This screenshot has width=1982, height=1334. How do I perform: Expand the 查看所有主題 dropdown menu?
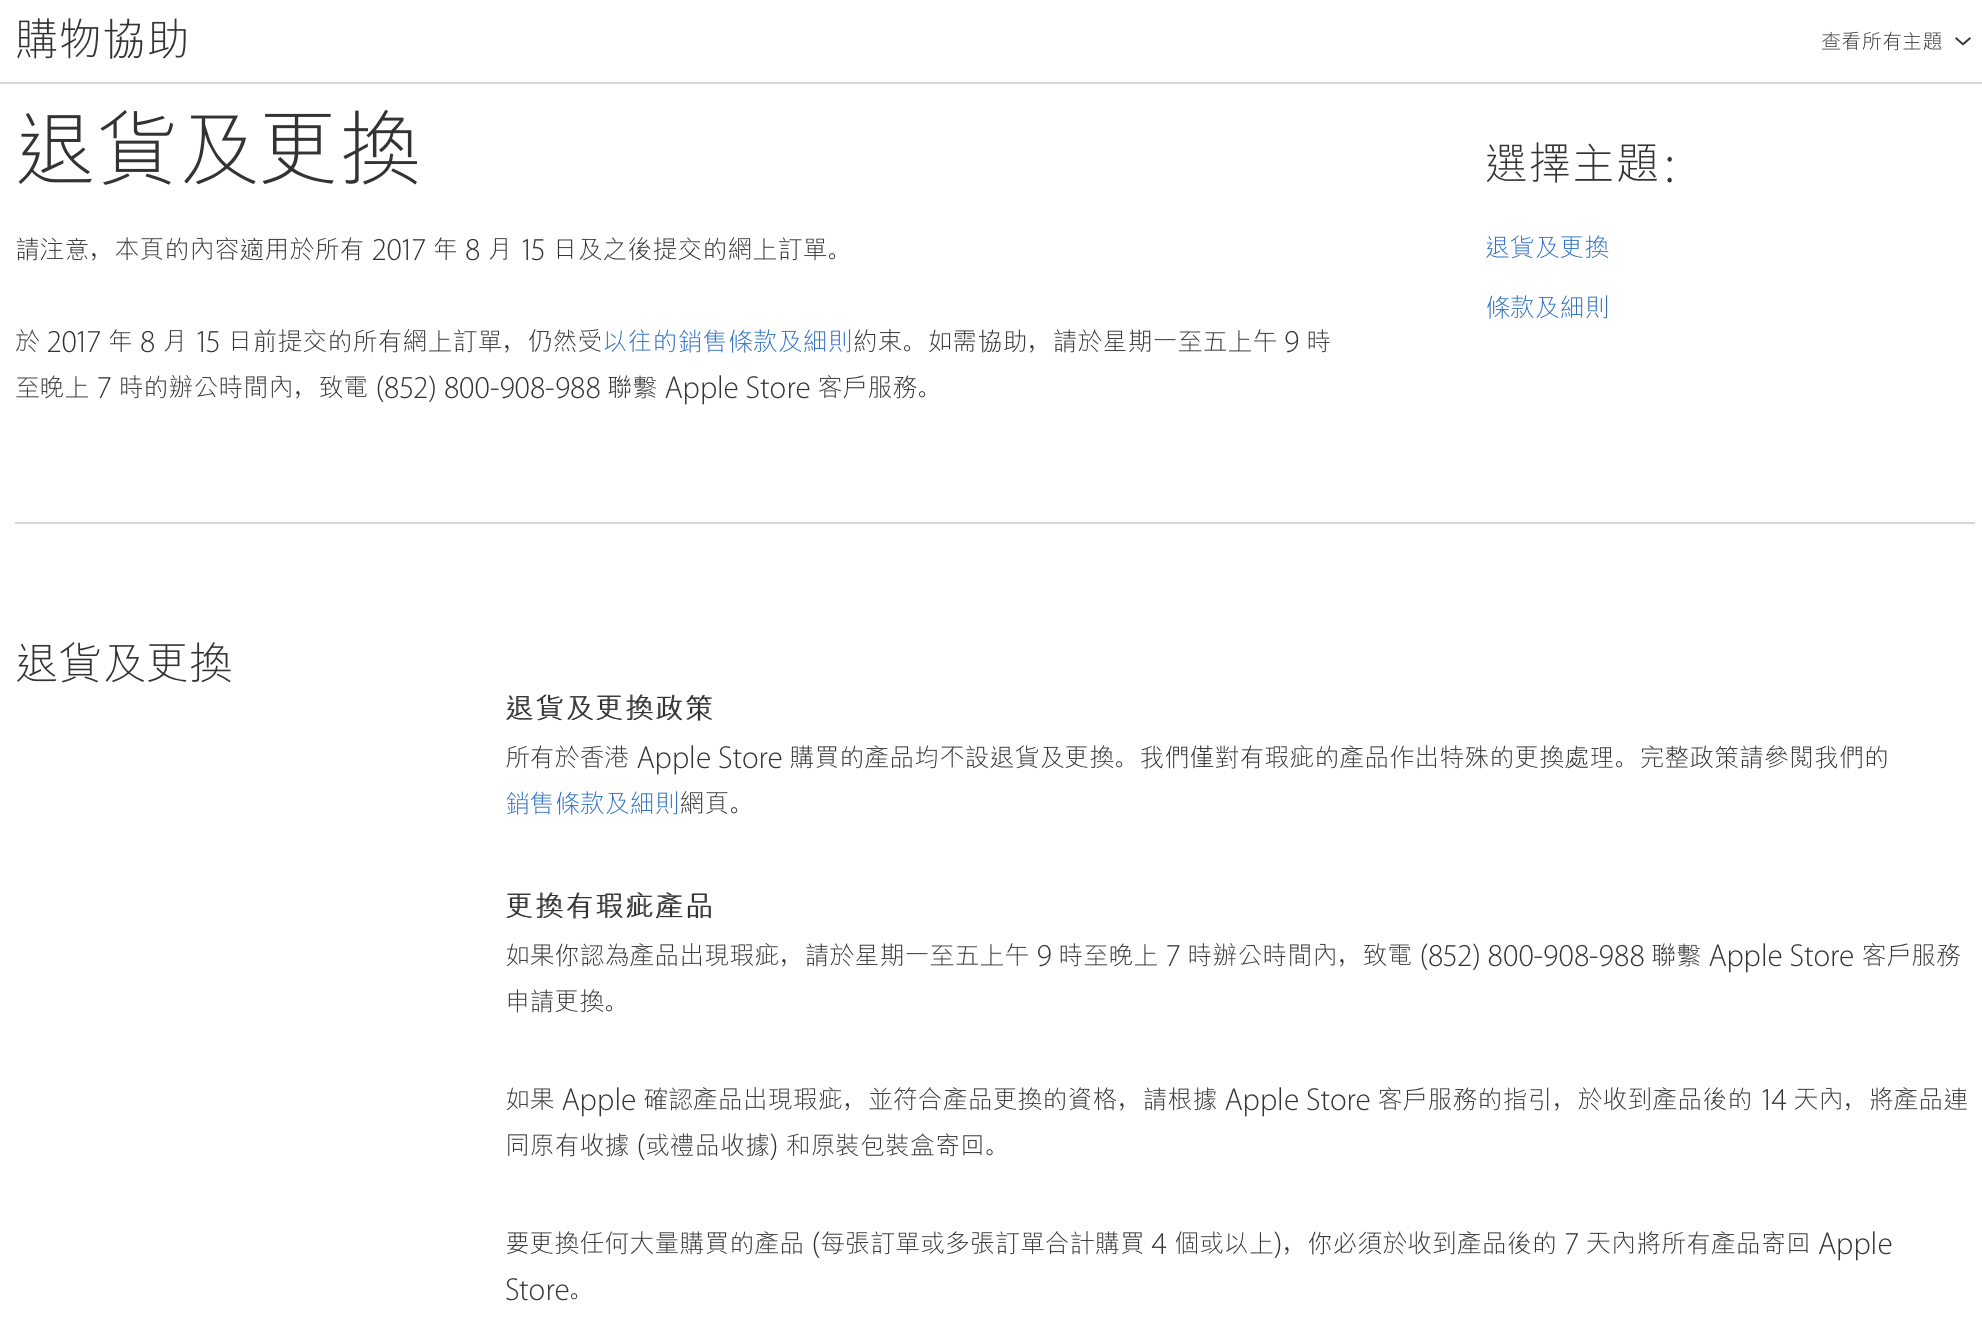(1881, 41)
